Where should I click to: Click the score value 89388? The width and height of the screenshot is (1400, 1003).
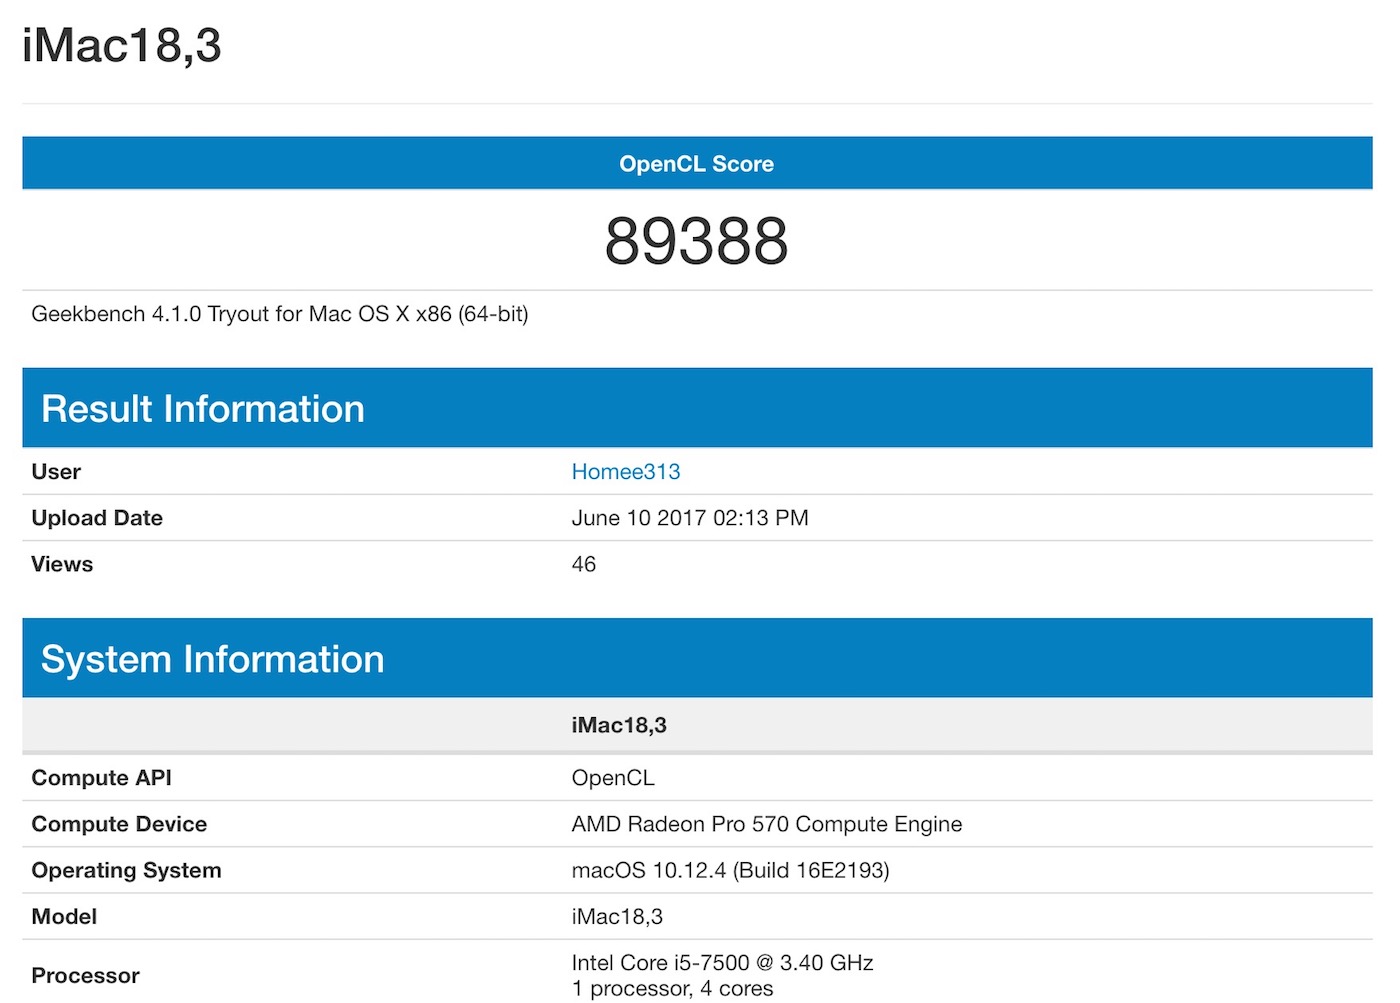696,241
